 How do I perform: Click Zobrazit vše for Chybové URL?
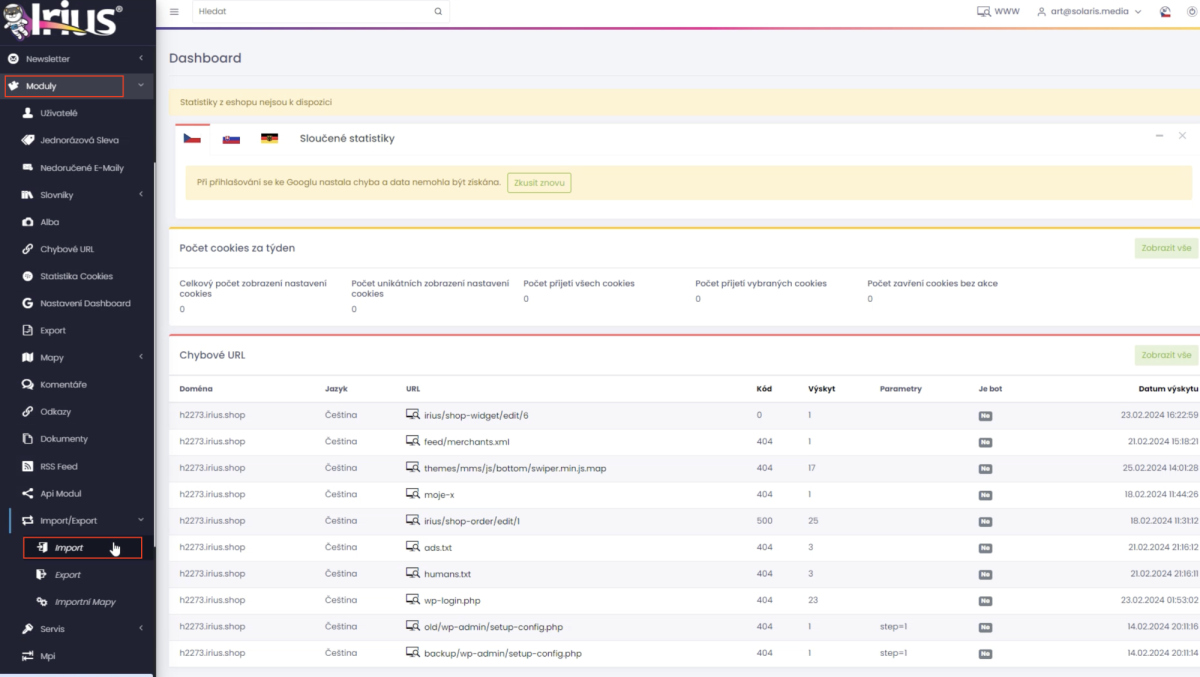1166,355
